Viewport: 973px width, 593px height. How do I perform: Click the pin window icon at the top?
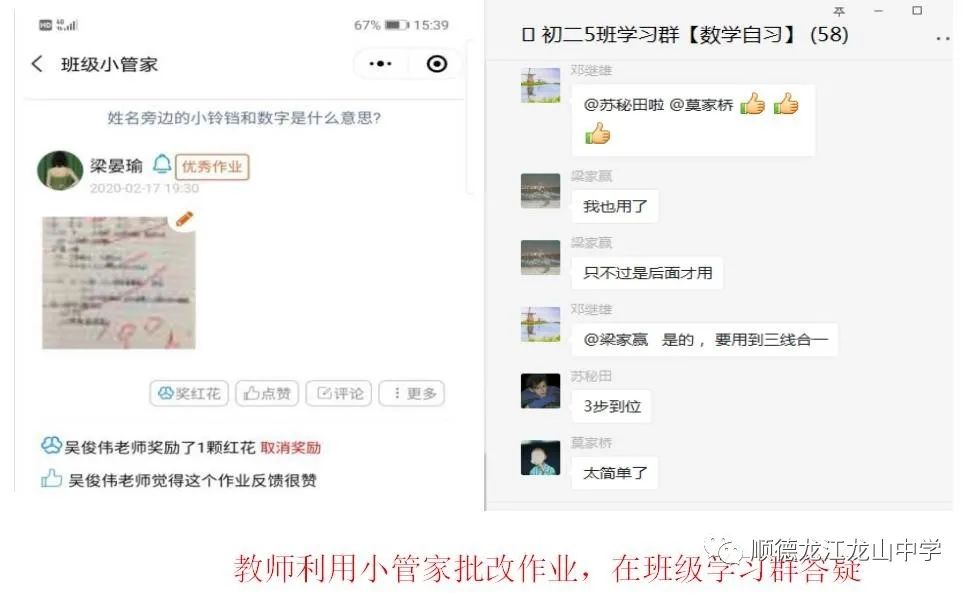point(839,11)
